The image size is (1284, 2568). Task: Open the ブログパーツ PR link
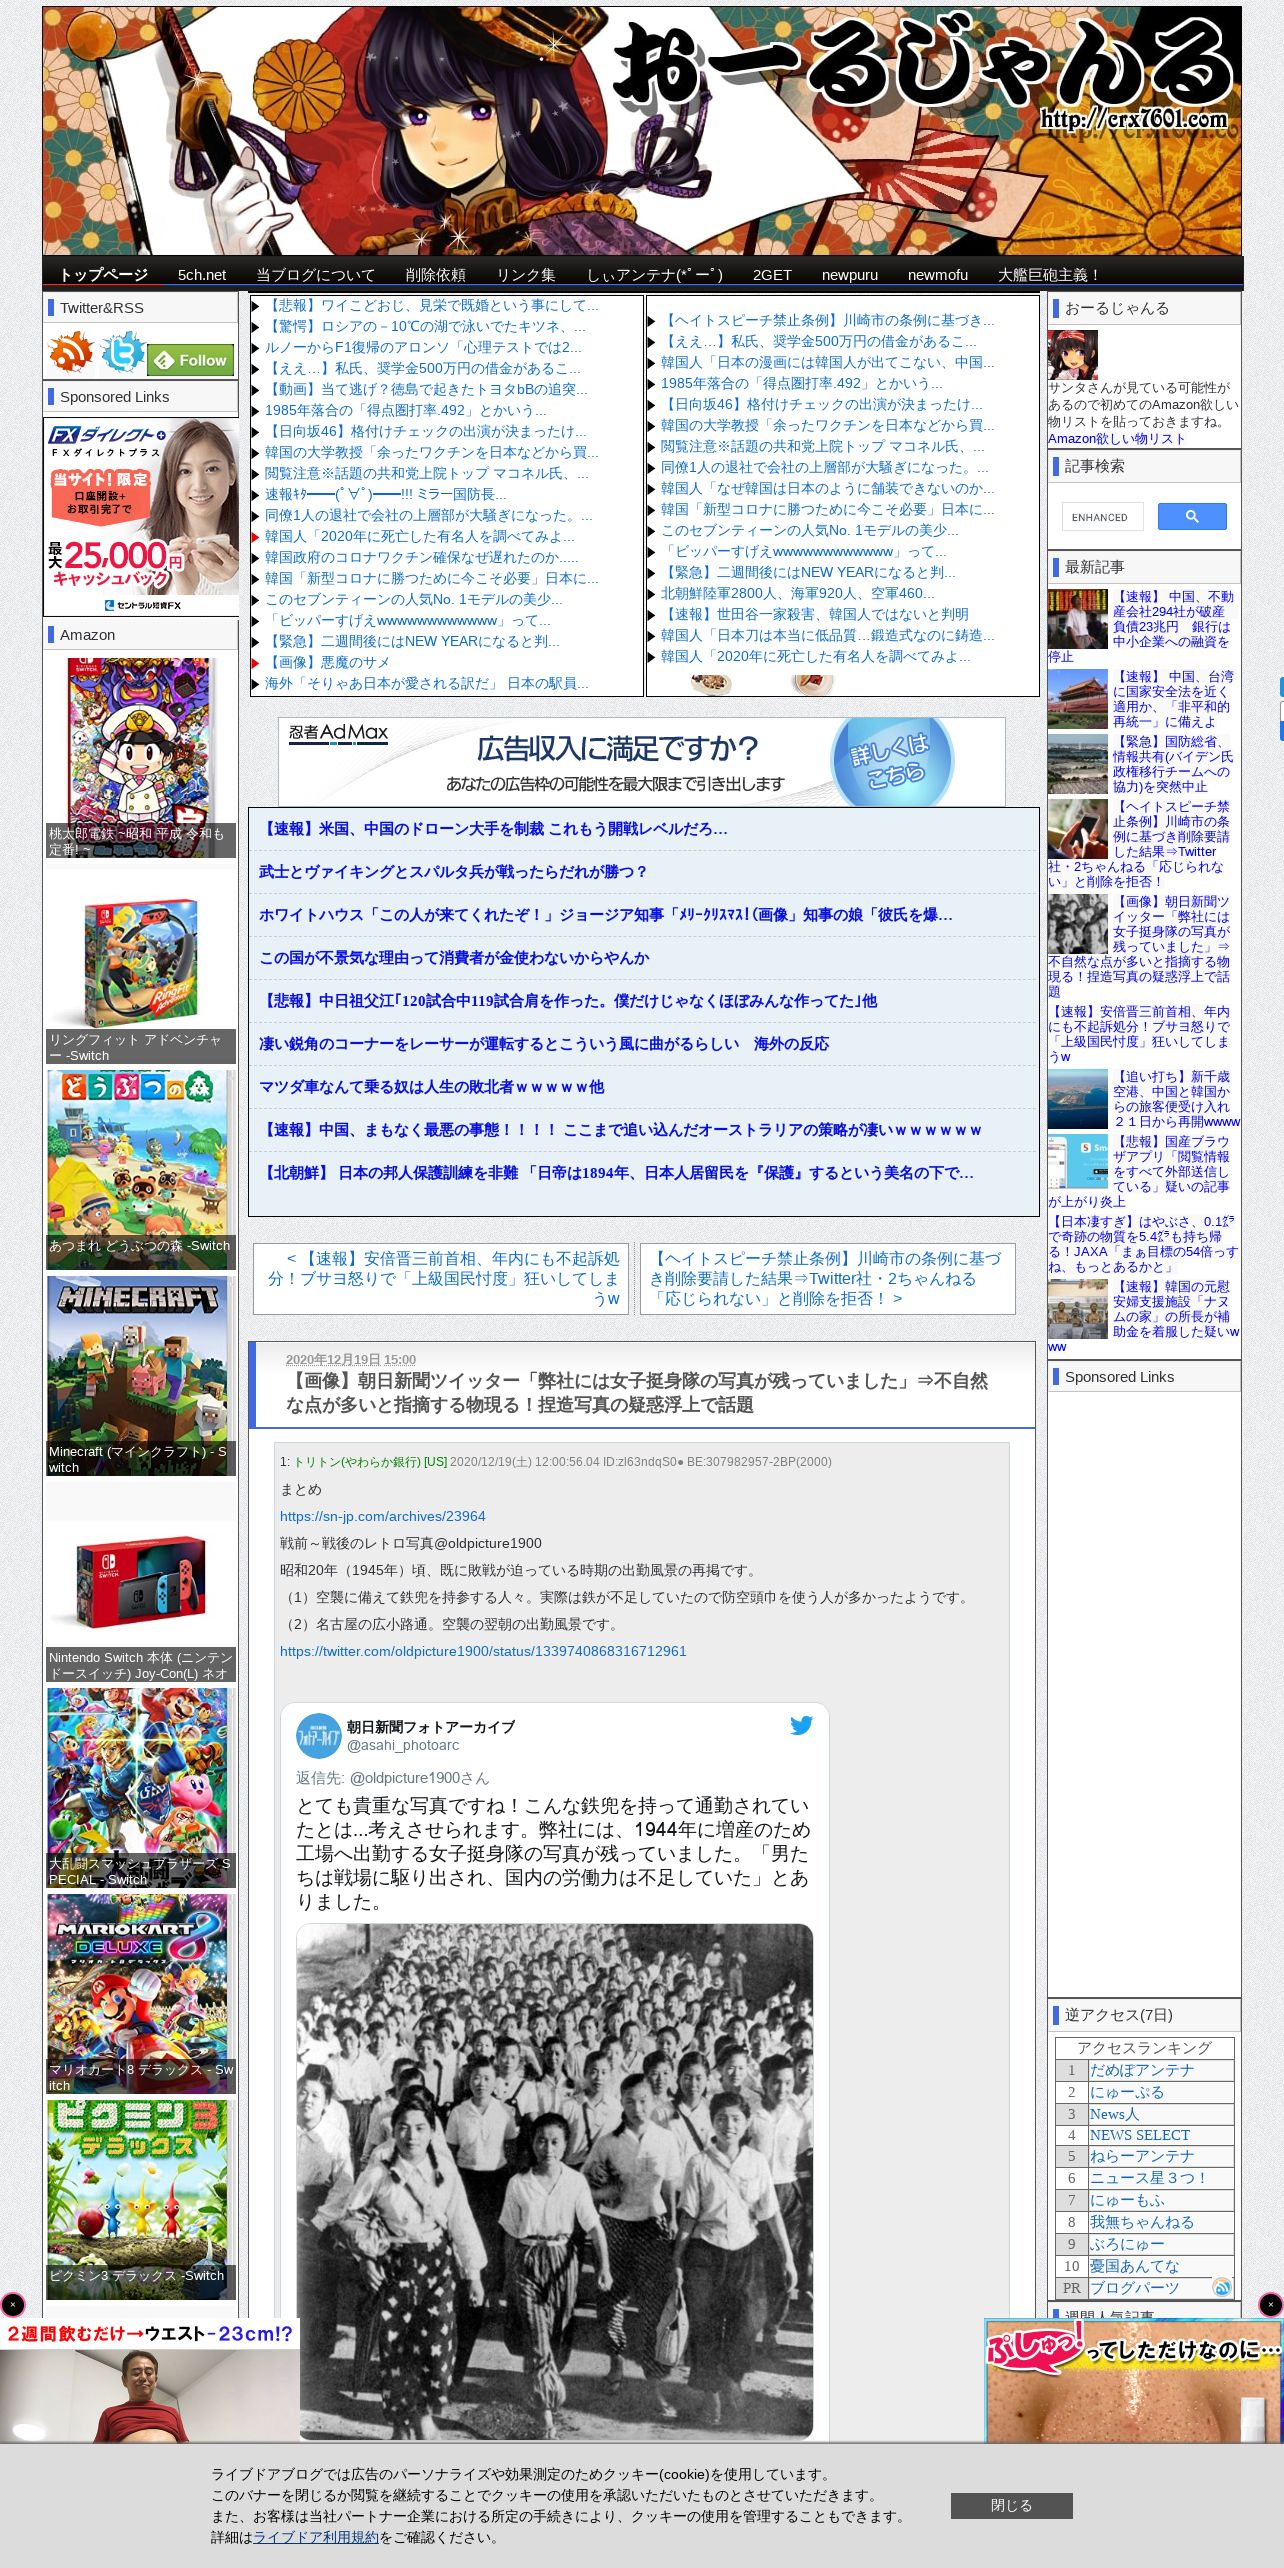[1134, 2288]
